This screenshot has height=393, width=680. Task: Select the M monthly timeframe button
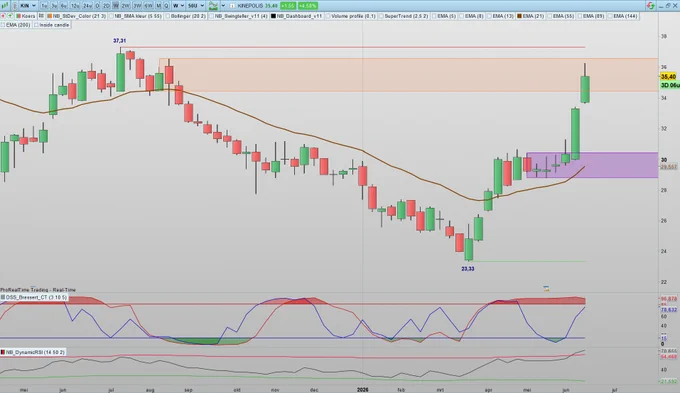pos(158,6)
